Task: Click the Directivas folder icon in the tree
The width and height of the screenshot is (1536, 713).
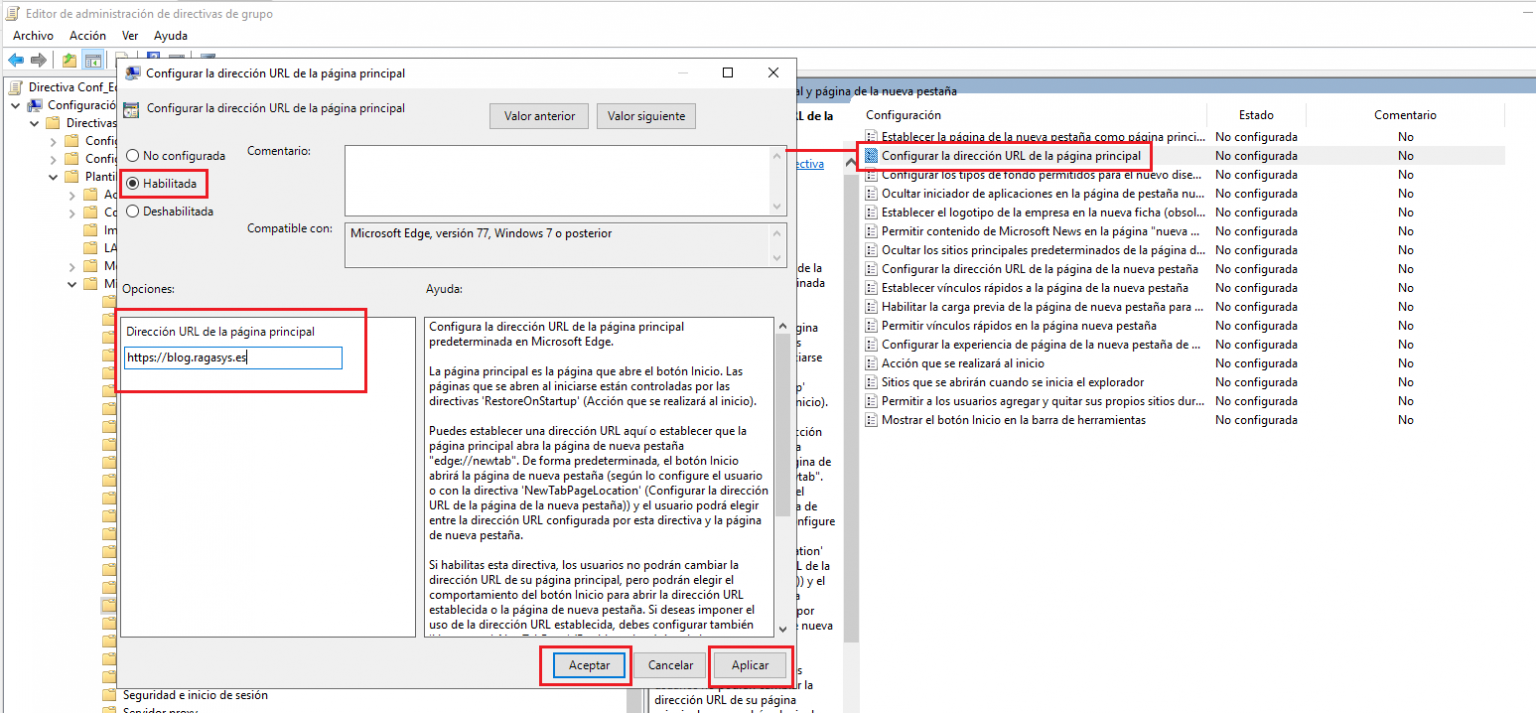Action: [52, 122]
